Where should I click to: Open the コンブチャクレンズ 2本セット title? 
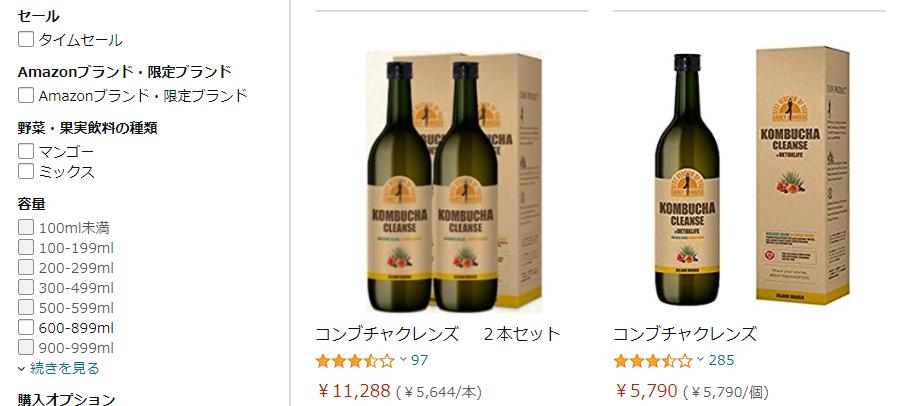click(x=438, y=334)
